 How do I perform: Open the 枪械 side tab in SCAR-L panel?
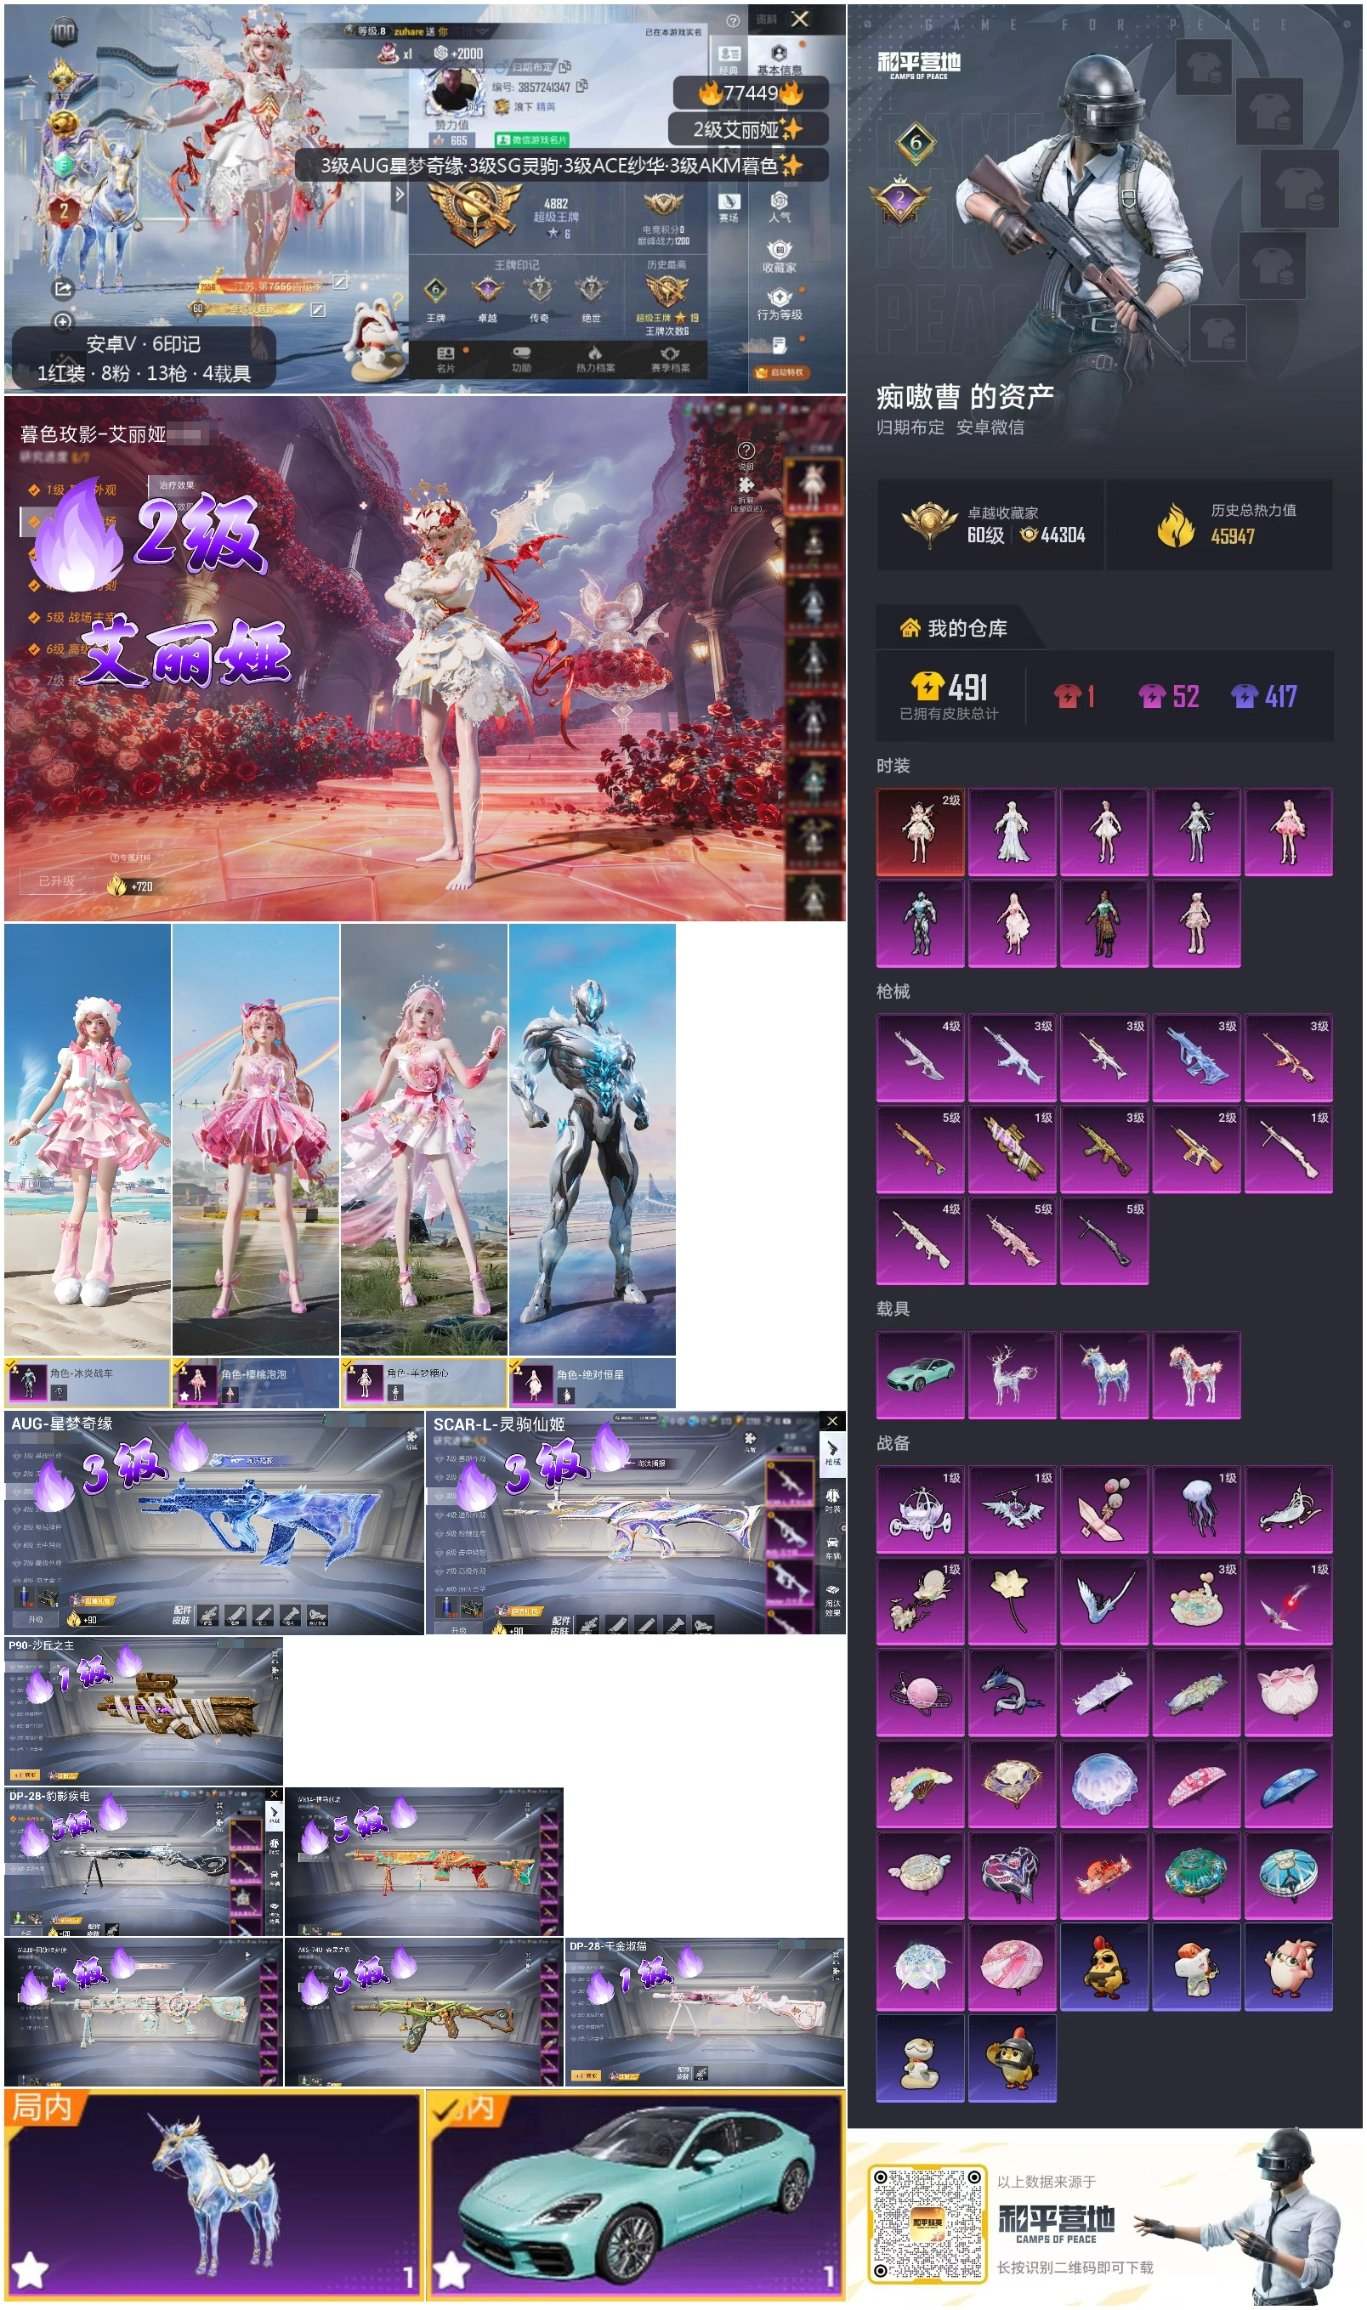832,1453
